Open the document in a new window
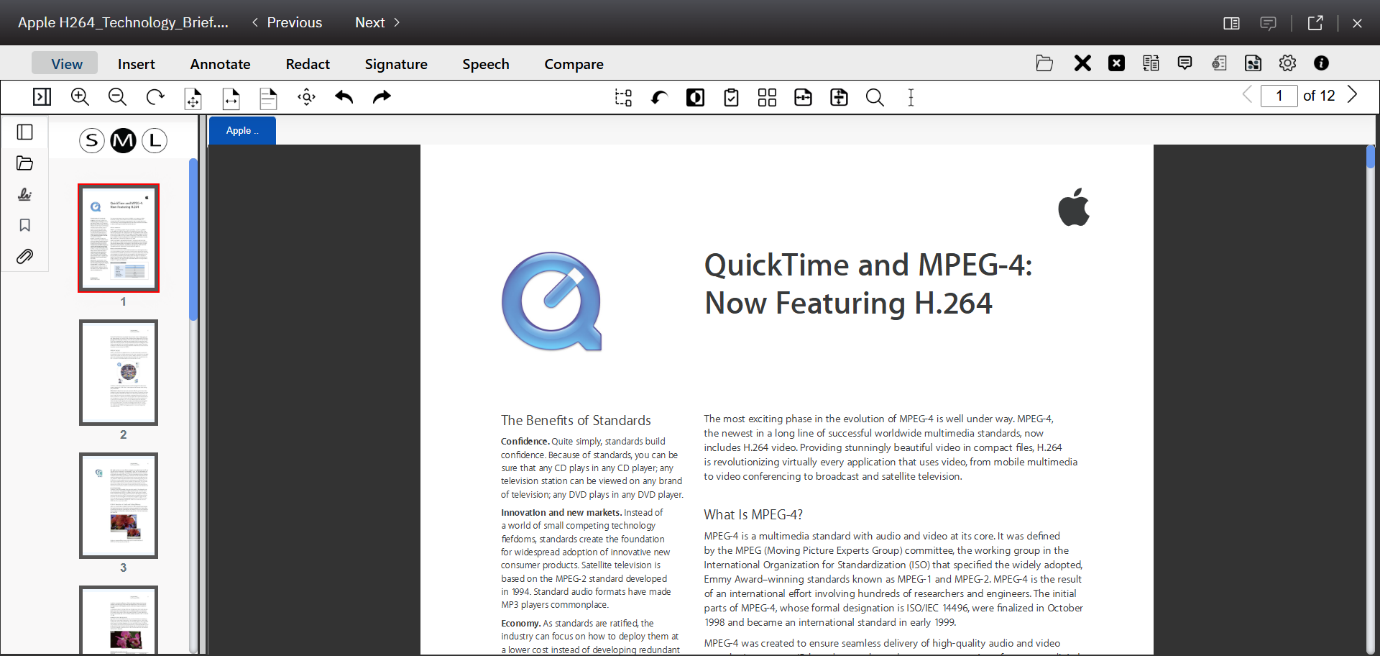The height and width of the screenshot is (656, 1380). (1316, 23)
